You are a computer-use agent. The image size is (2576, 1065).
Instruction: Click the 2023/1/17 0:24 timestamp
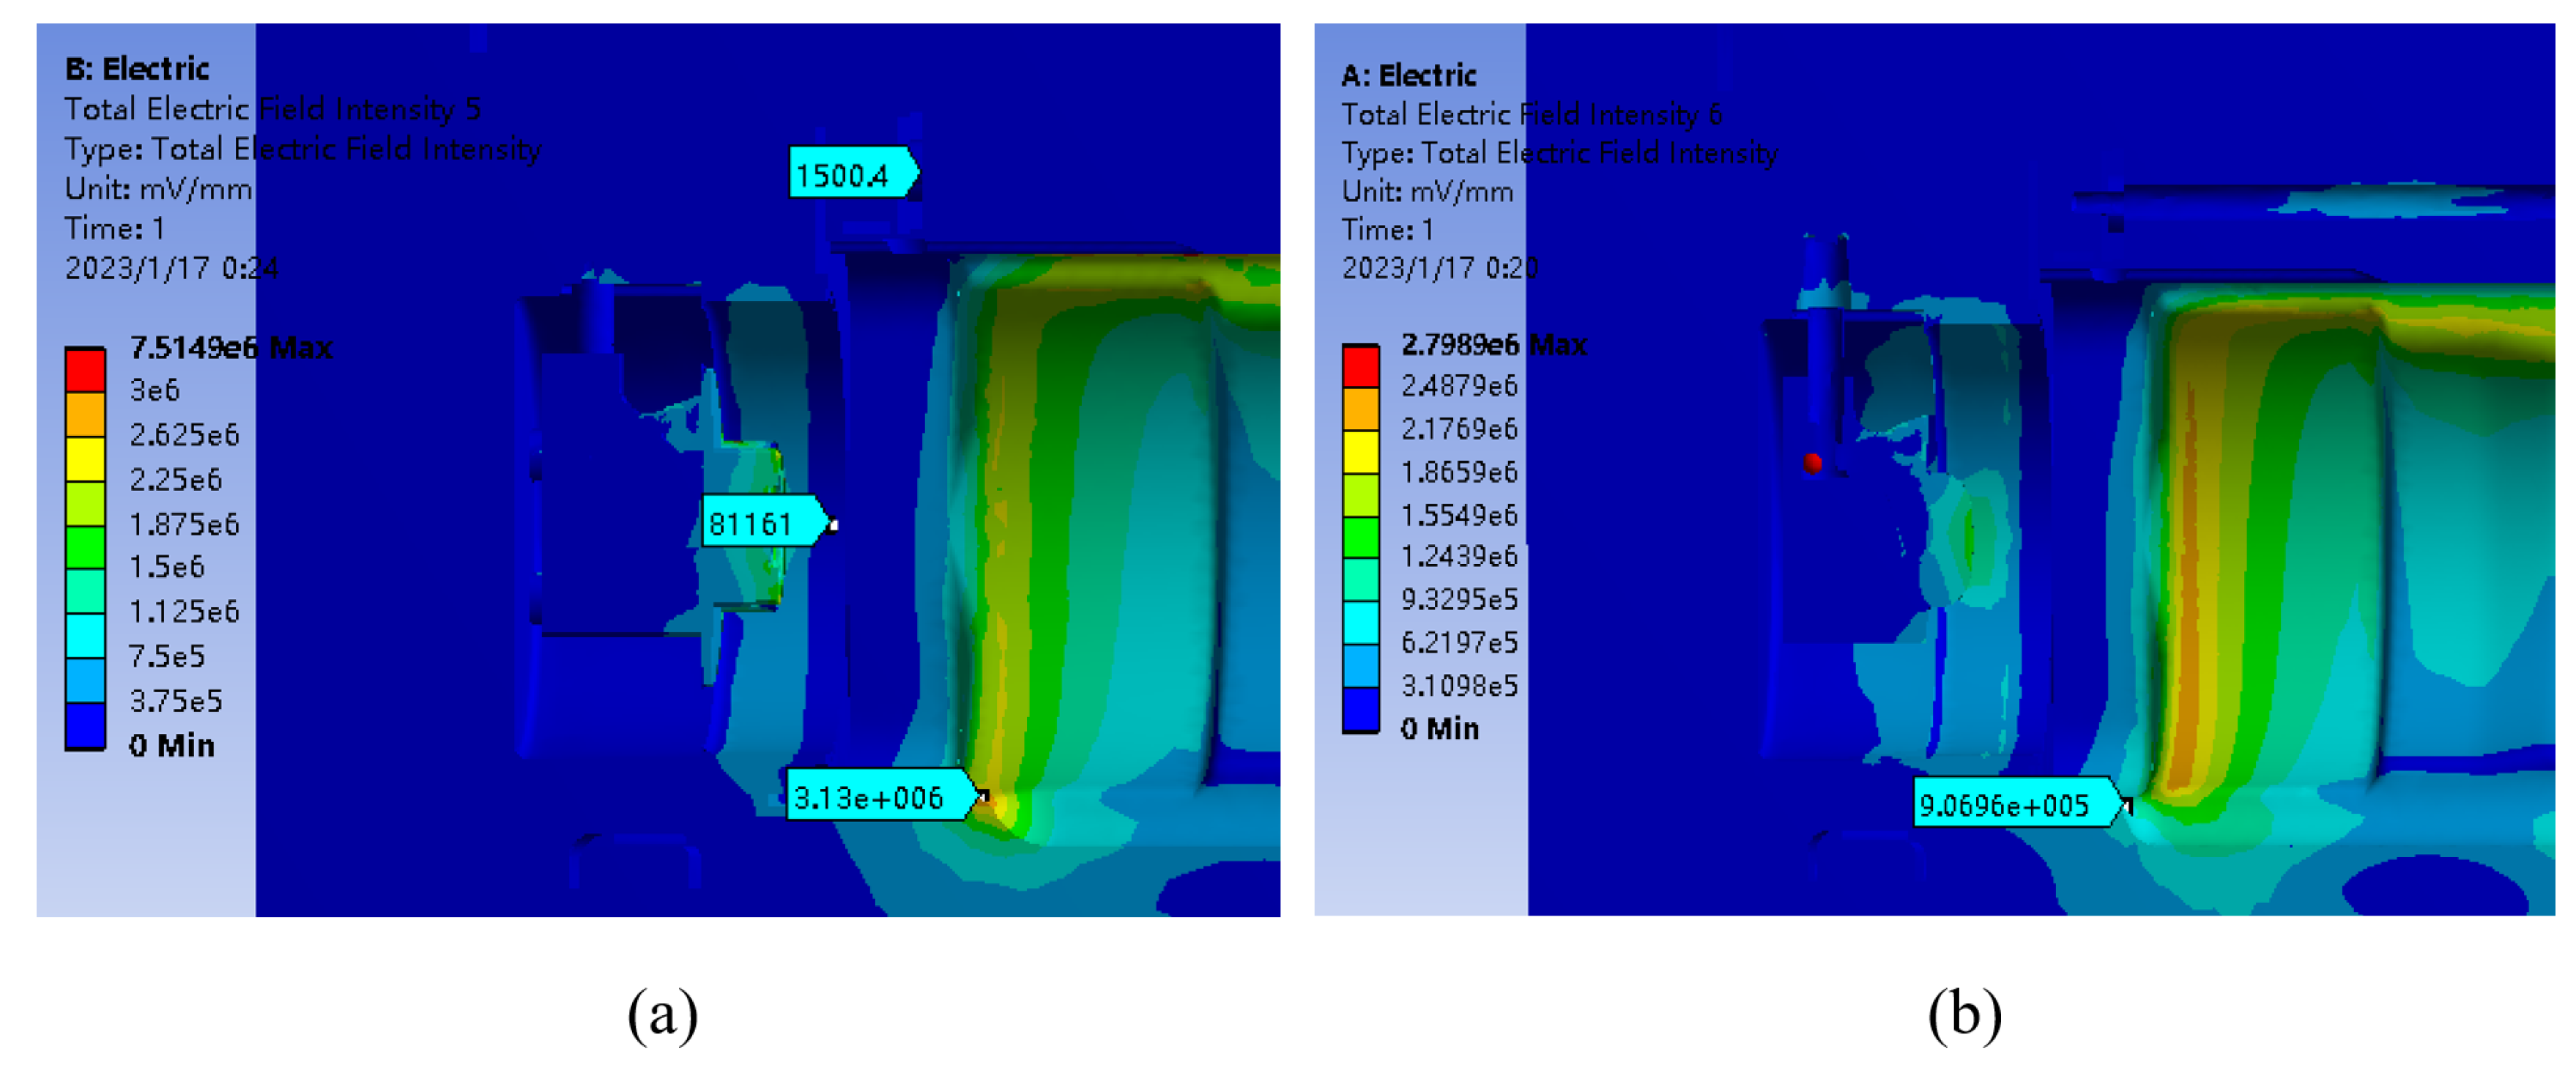pyautogui.click(x=171, y=268)
